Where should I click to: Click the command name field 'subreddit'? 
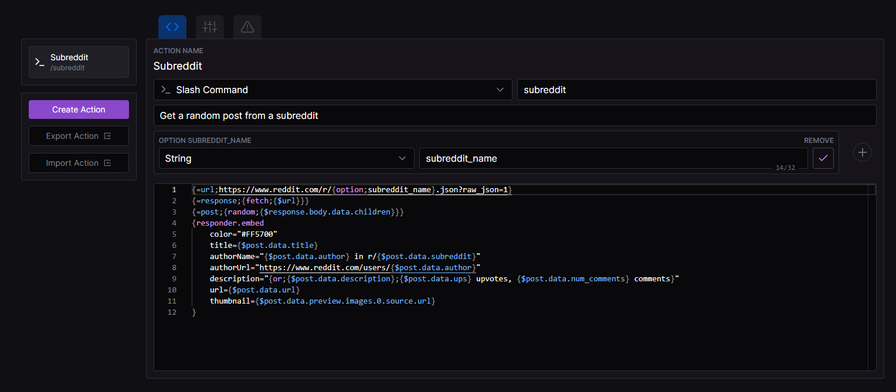pyautogui.click(x=697, y=90)
